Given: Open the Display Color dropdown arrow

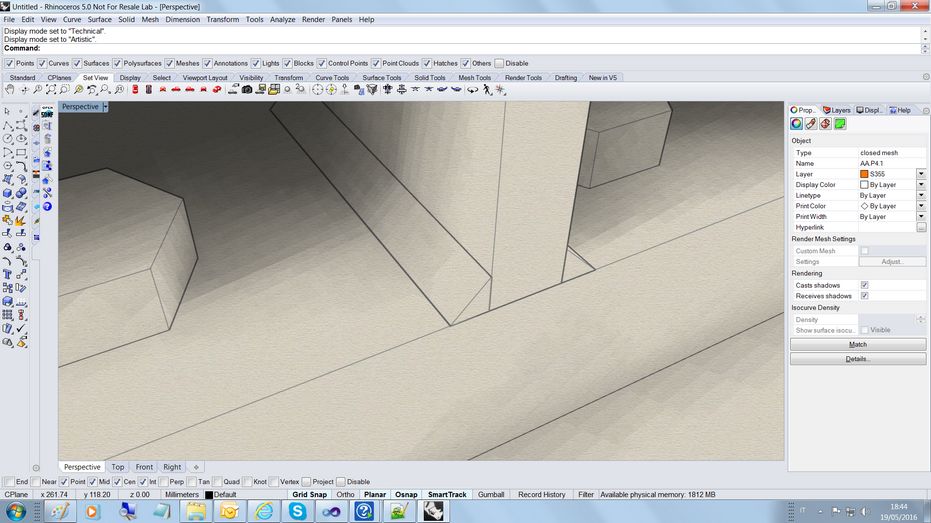Looking at the screenshot, I should pos(921,185).
